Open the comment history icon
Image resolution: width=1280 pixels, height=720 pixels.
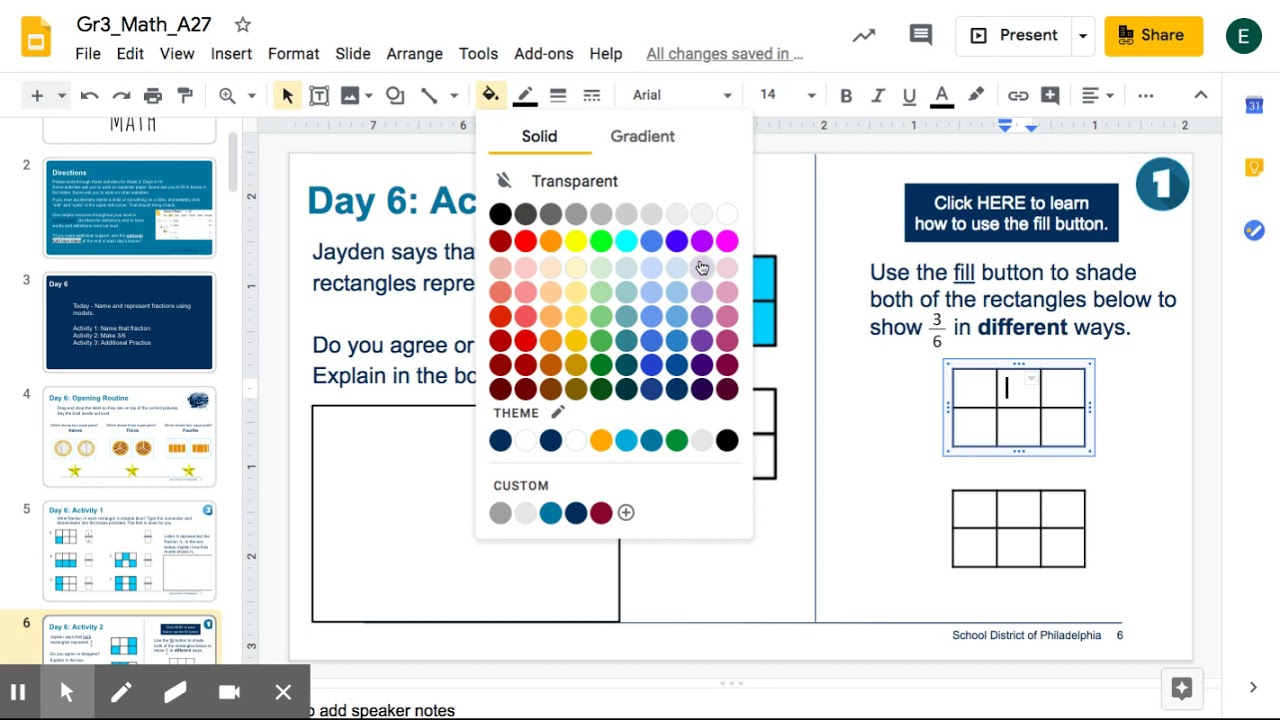point(920,35)
